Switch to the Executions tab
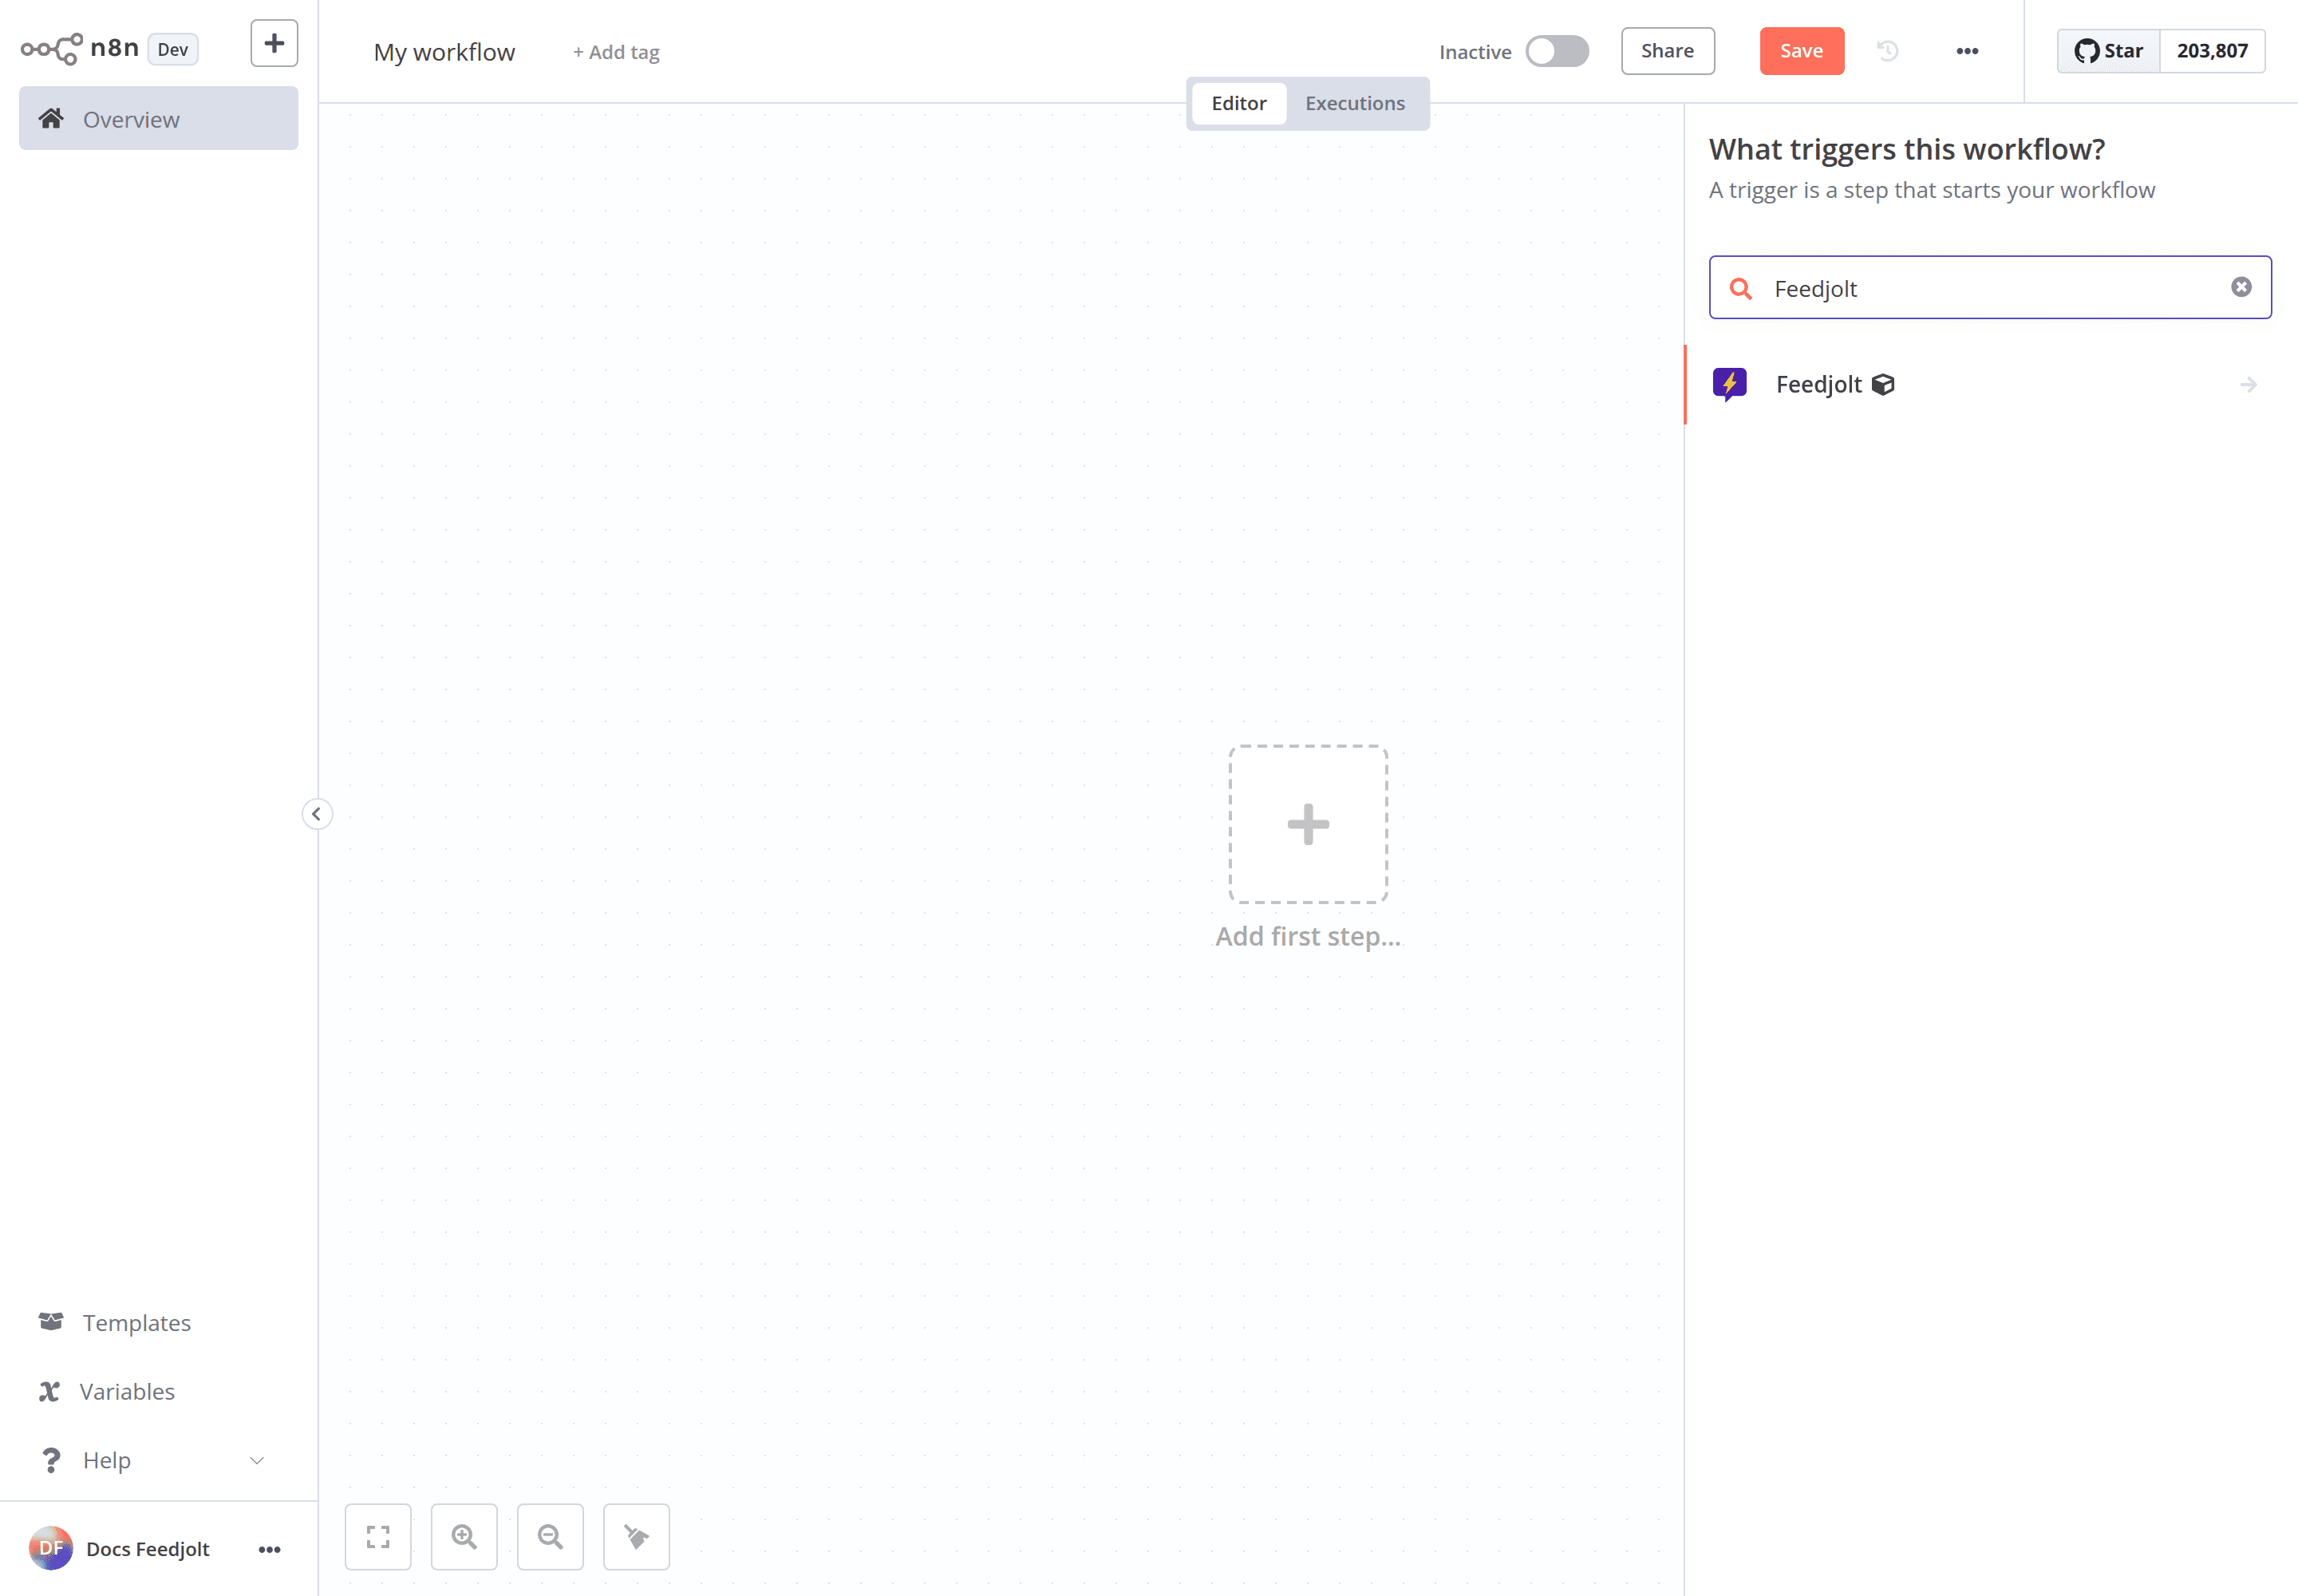The image size is (2298, 1596). (x=1355, y=103)
